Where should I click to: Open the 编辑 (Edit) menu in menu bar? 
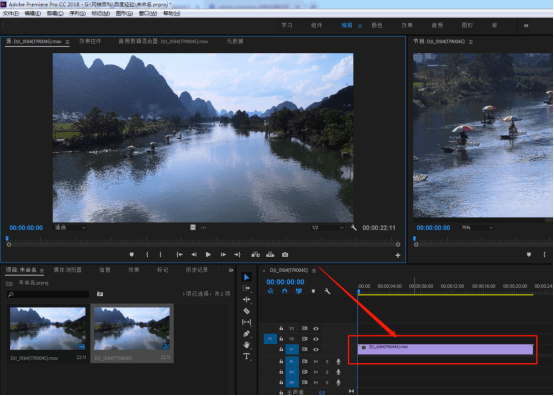[x=33, y=13]
